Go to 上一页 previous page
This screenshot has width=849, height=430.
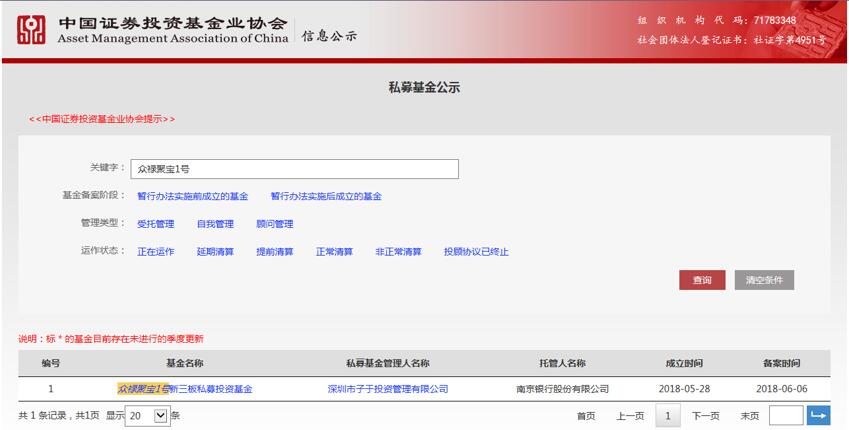[630, 416]
